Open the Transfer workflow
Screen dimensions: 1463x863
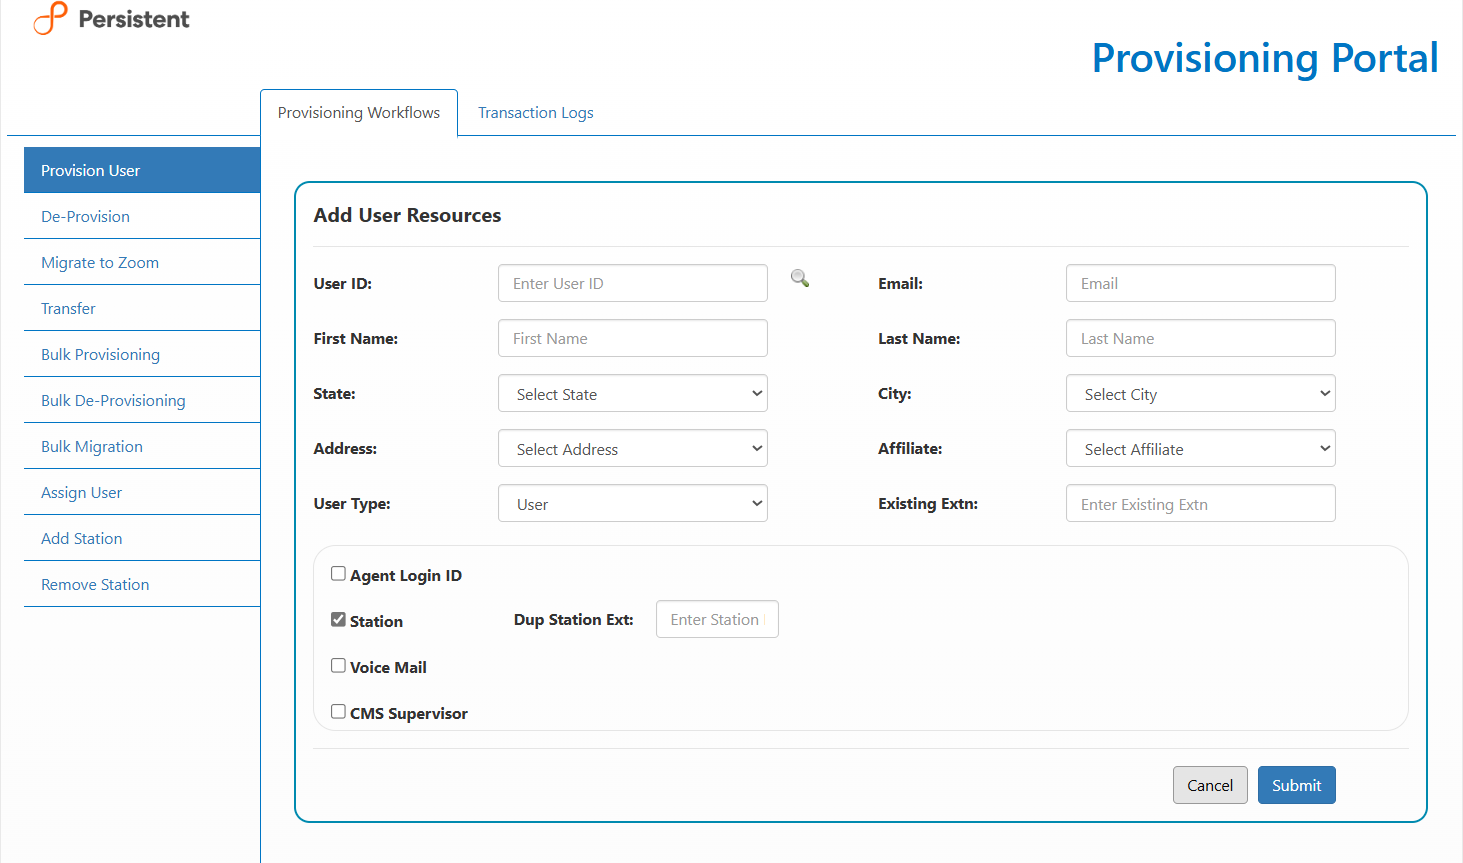pyautogui.click(x=142, y=308)
